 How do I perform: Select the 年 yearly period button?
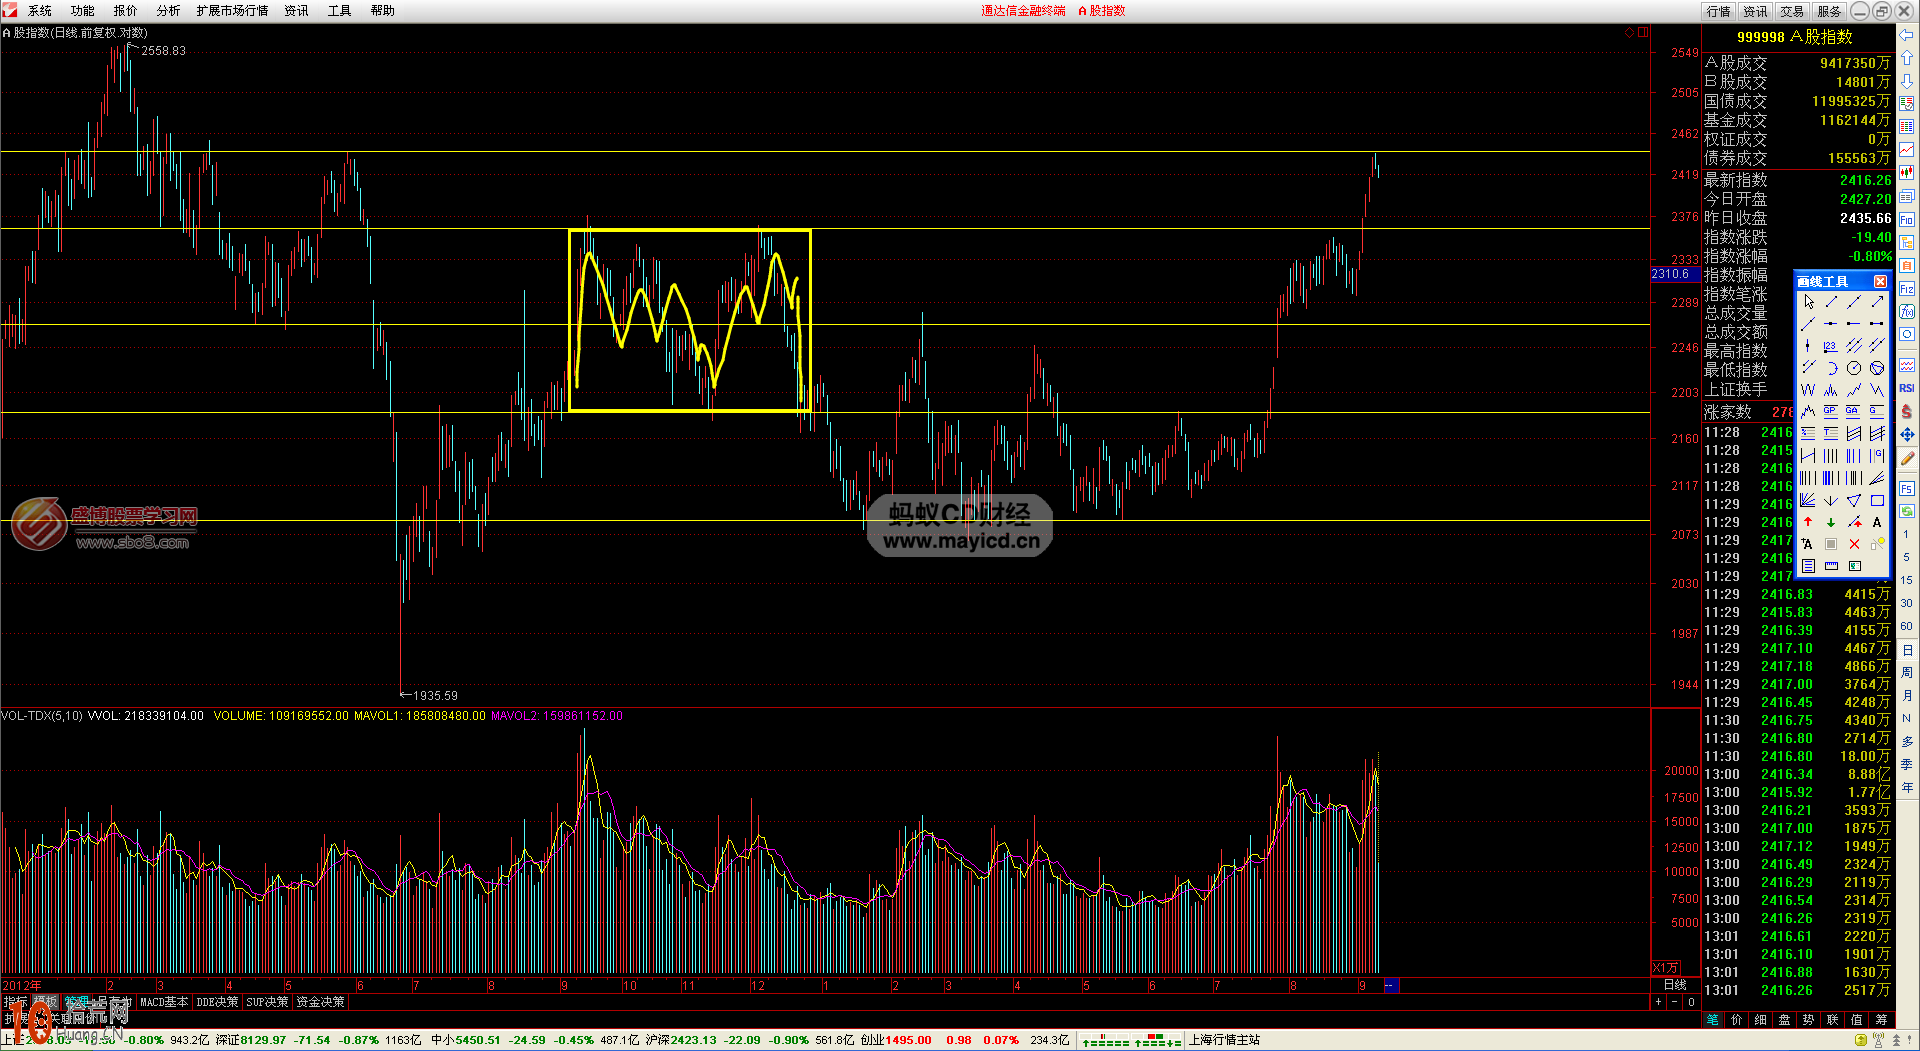(1907, 788)
